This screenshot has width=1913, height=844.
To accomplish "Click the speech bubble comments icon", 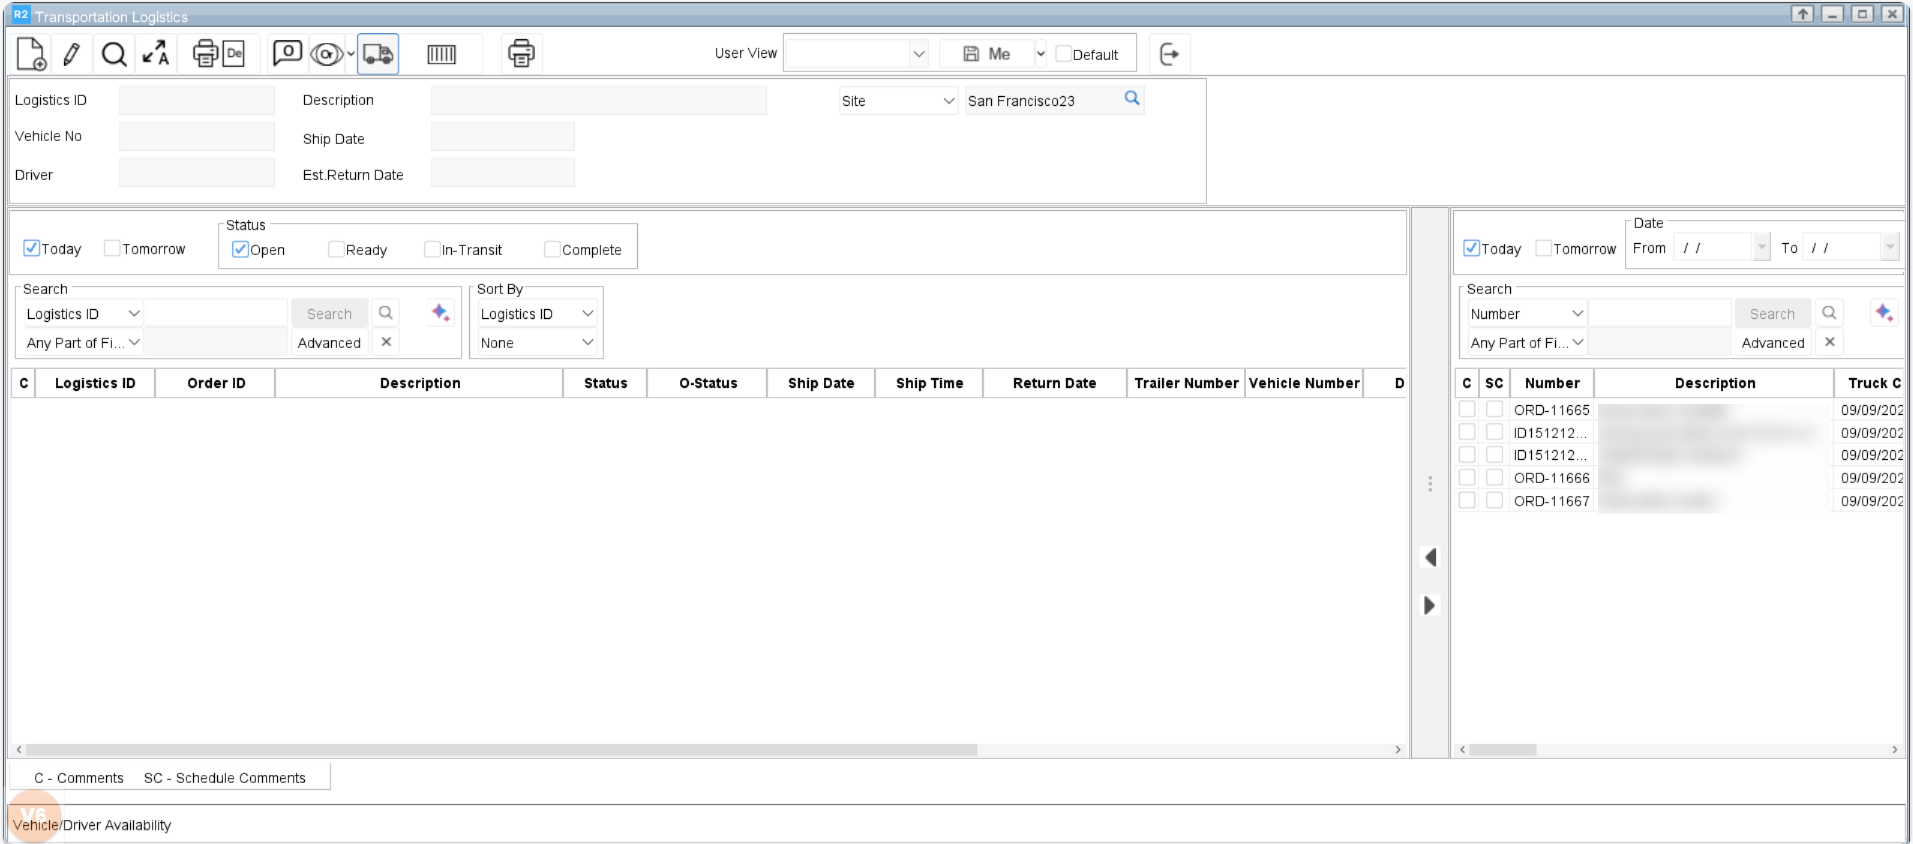I will click(287, 54).
